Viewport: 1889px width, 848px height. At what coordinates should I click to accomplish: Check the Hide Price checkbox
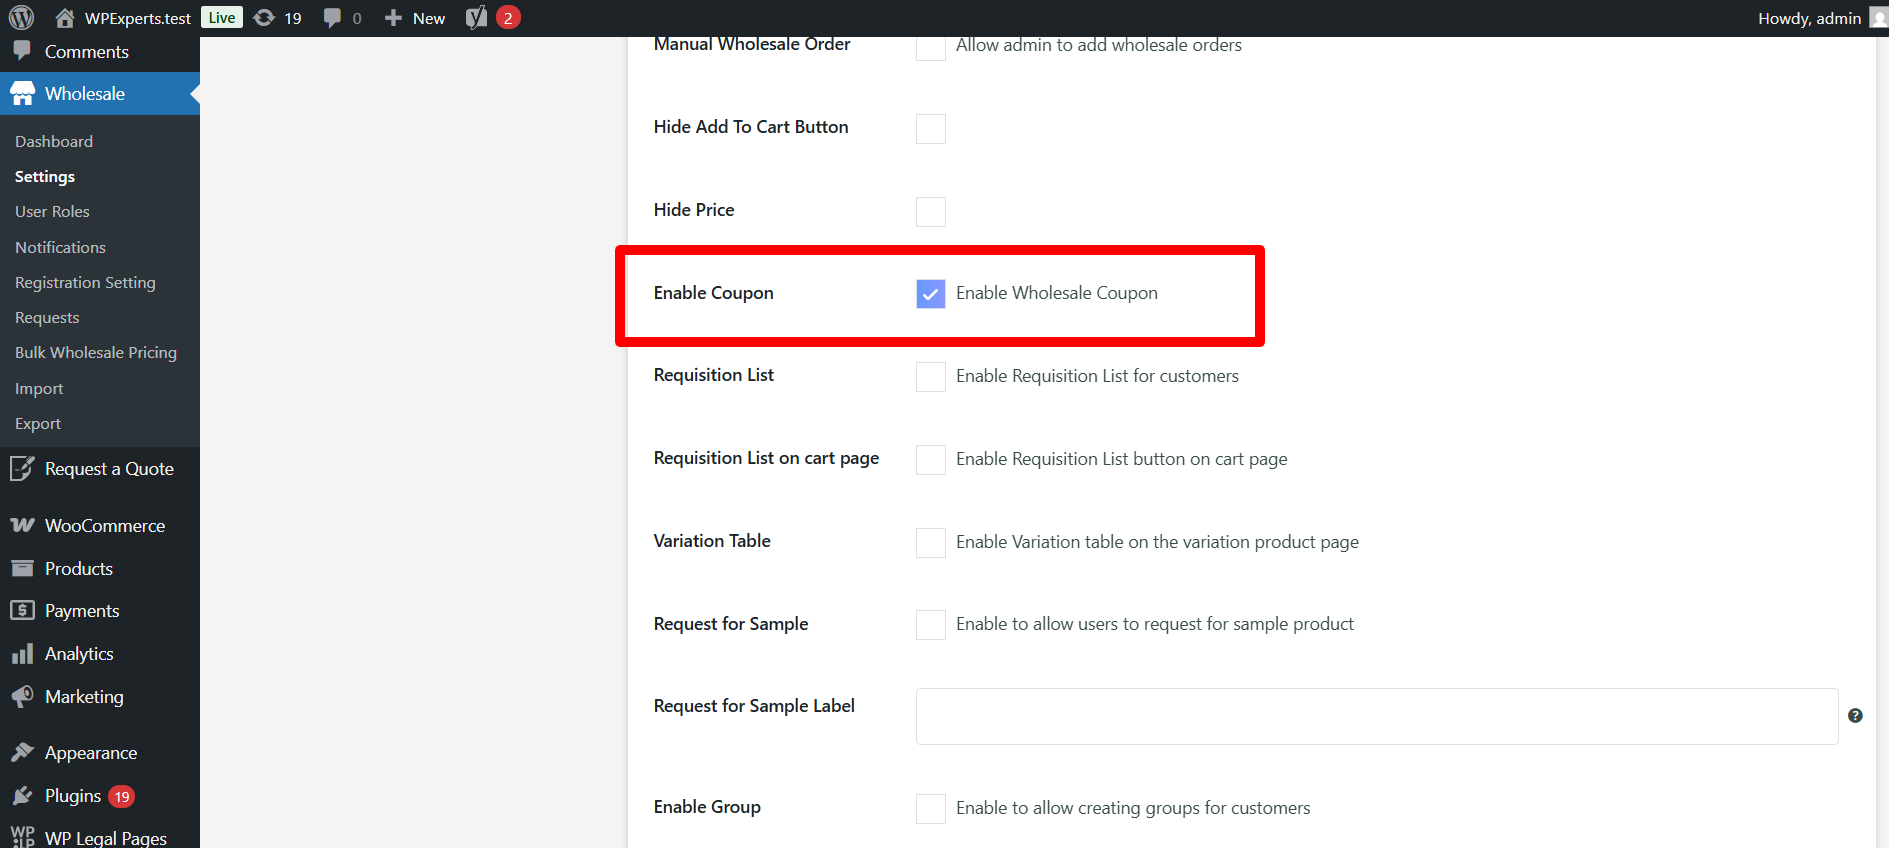931,212
